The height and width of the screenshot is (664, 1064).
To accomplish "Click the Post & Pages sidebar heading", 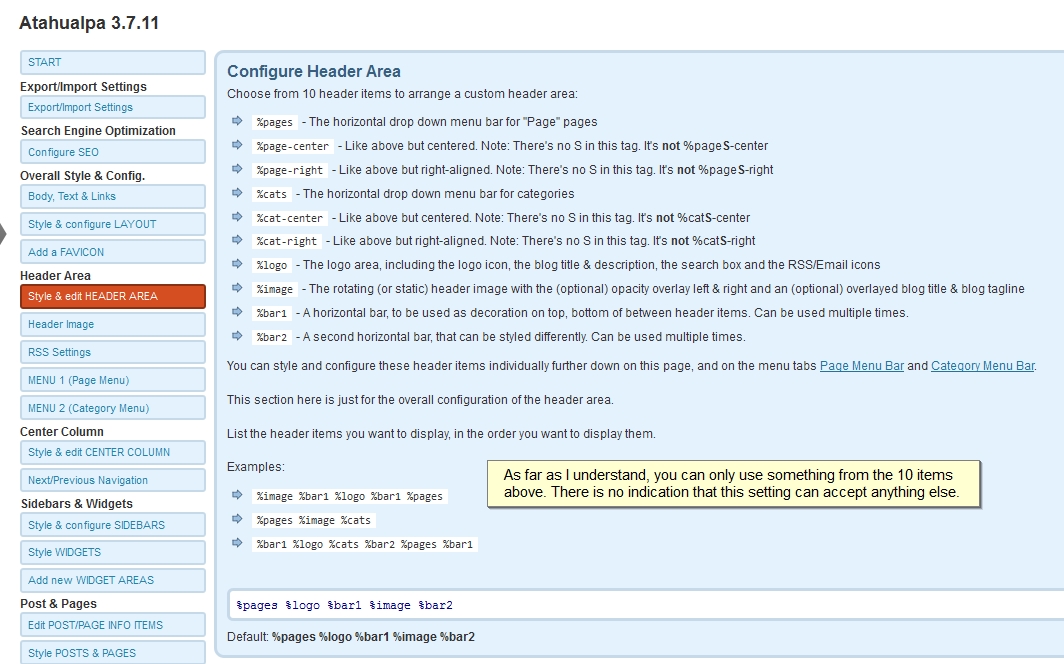I will (x=58, y=604).
